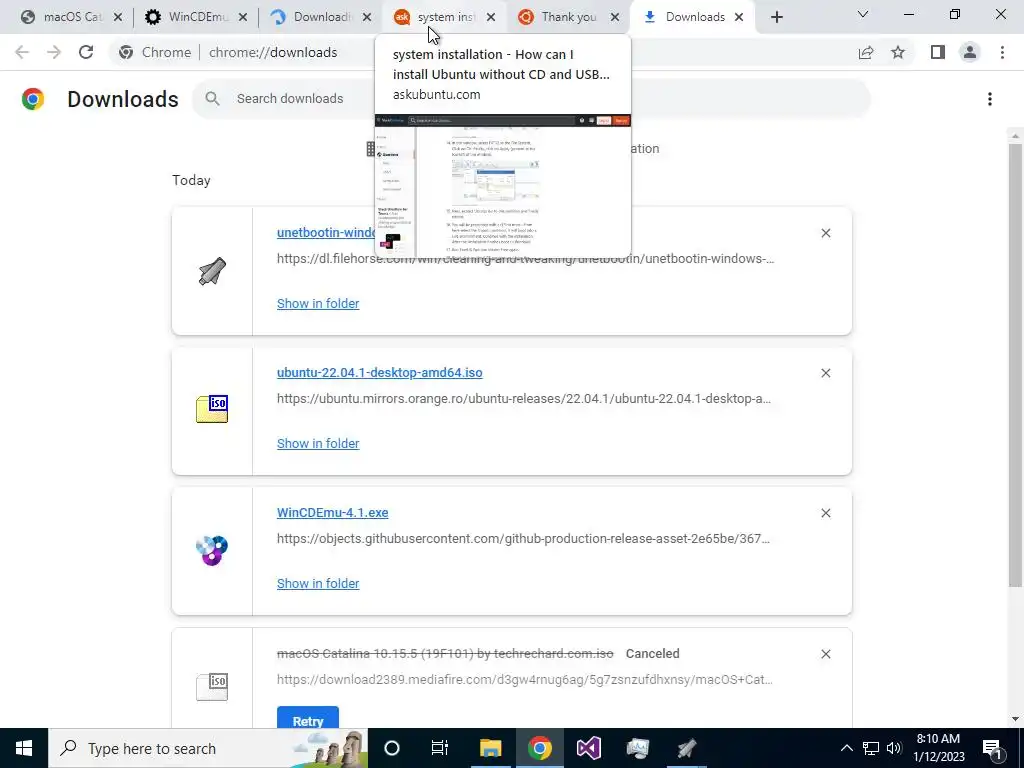
Task: Toggle the Chrome side panel
Action: point(938,52)
